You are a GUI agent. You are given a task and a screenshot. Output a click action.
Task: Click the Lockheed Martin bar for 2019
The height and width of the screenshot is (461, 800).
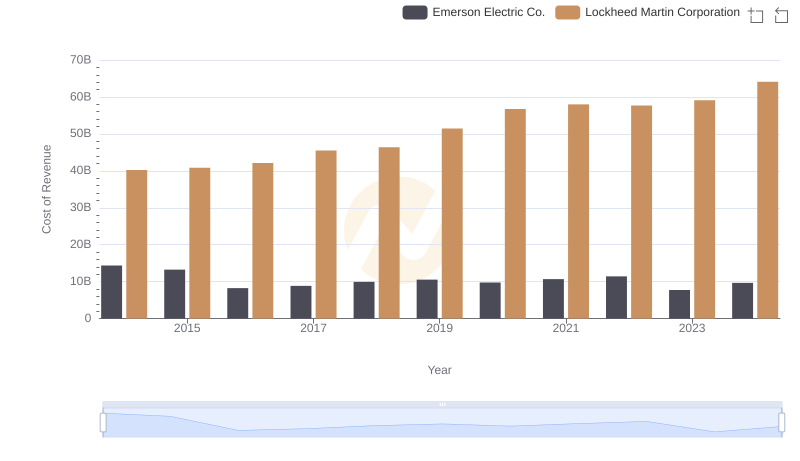(x=452, y=223)
